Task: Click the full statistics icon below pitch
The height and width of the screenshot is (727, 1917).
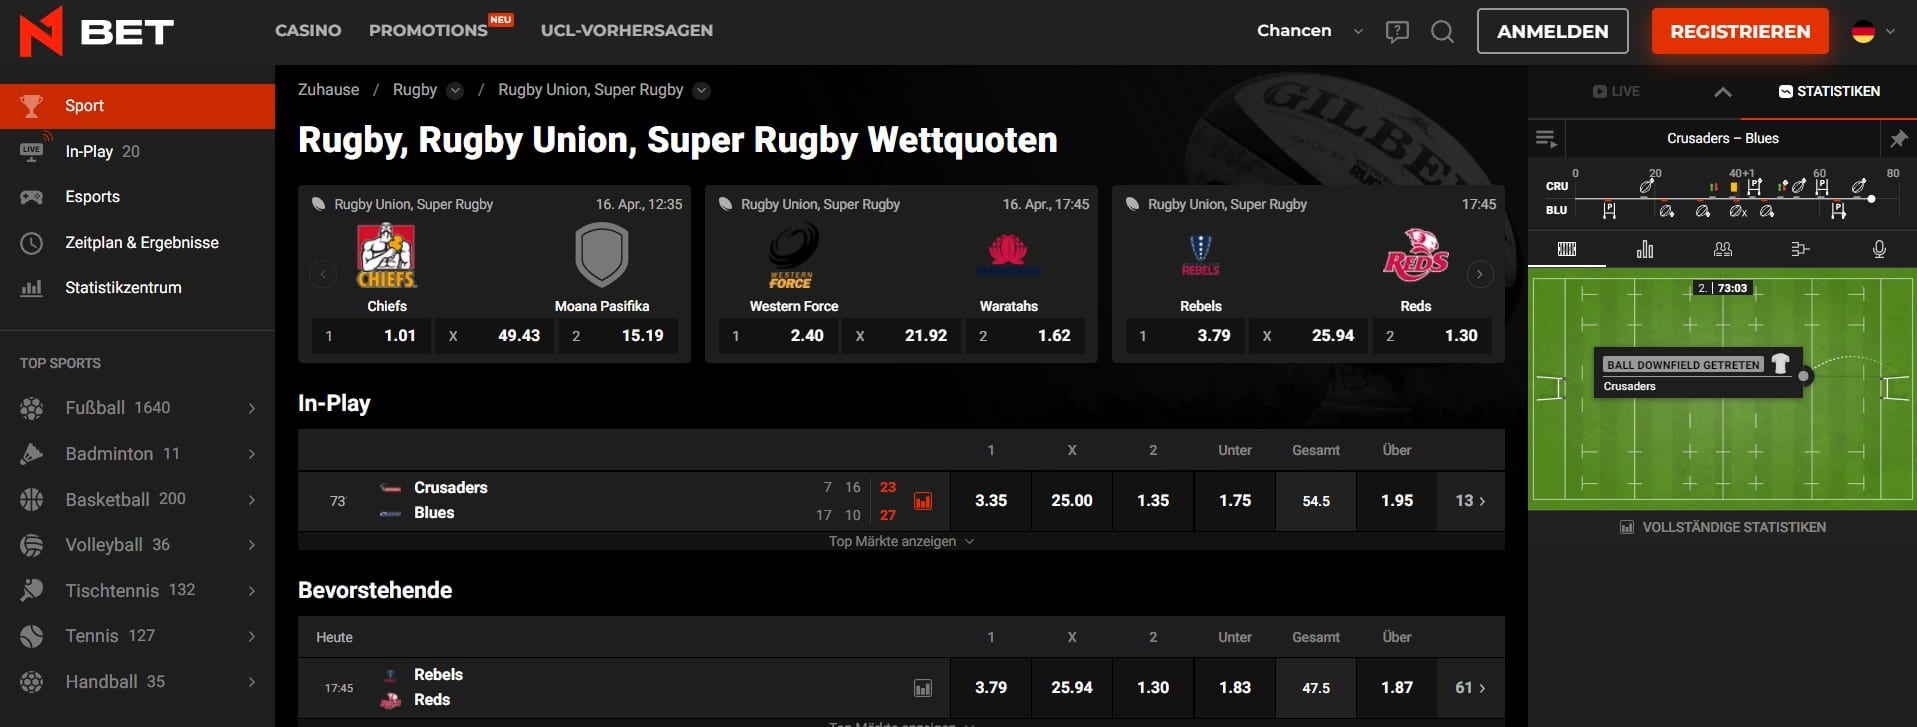Action: pyautogui.click(x=1627, y=527)
